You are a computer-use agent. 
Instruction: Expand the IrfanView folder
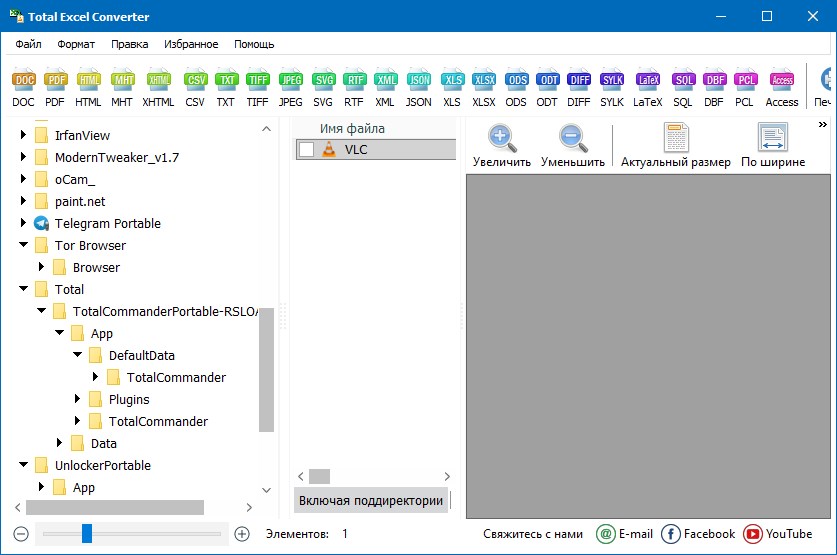[23, 134]
